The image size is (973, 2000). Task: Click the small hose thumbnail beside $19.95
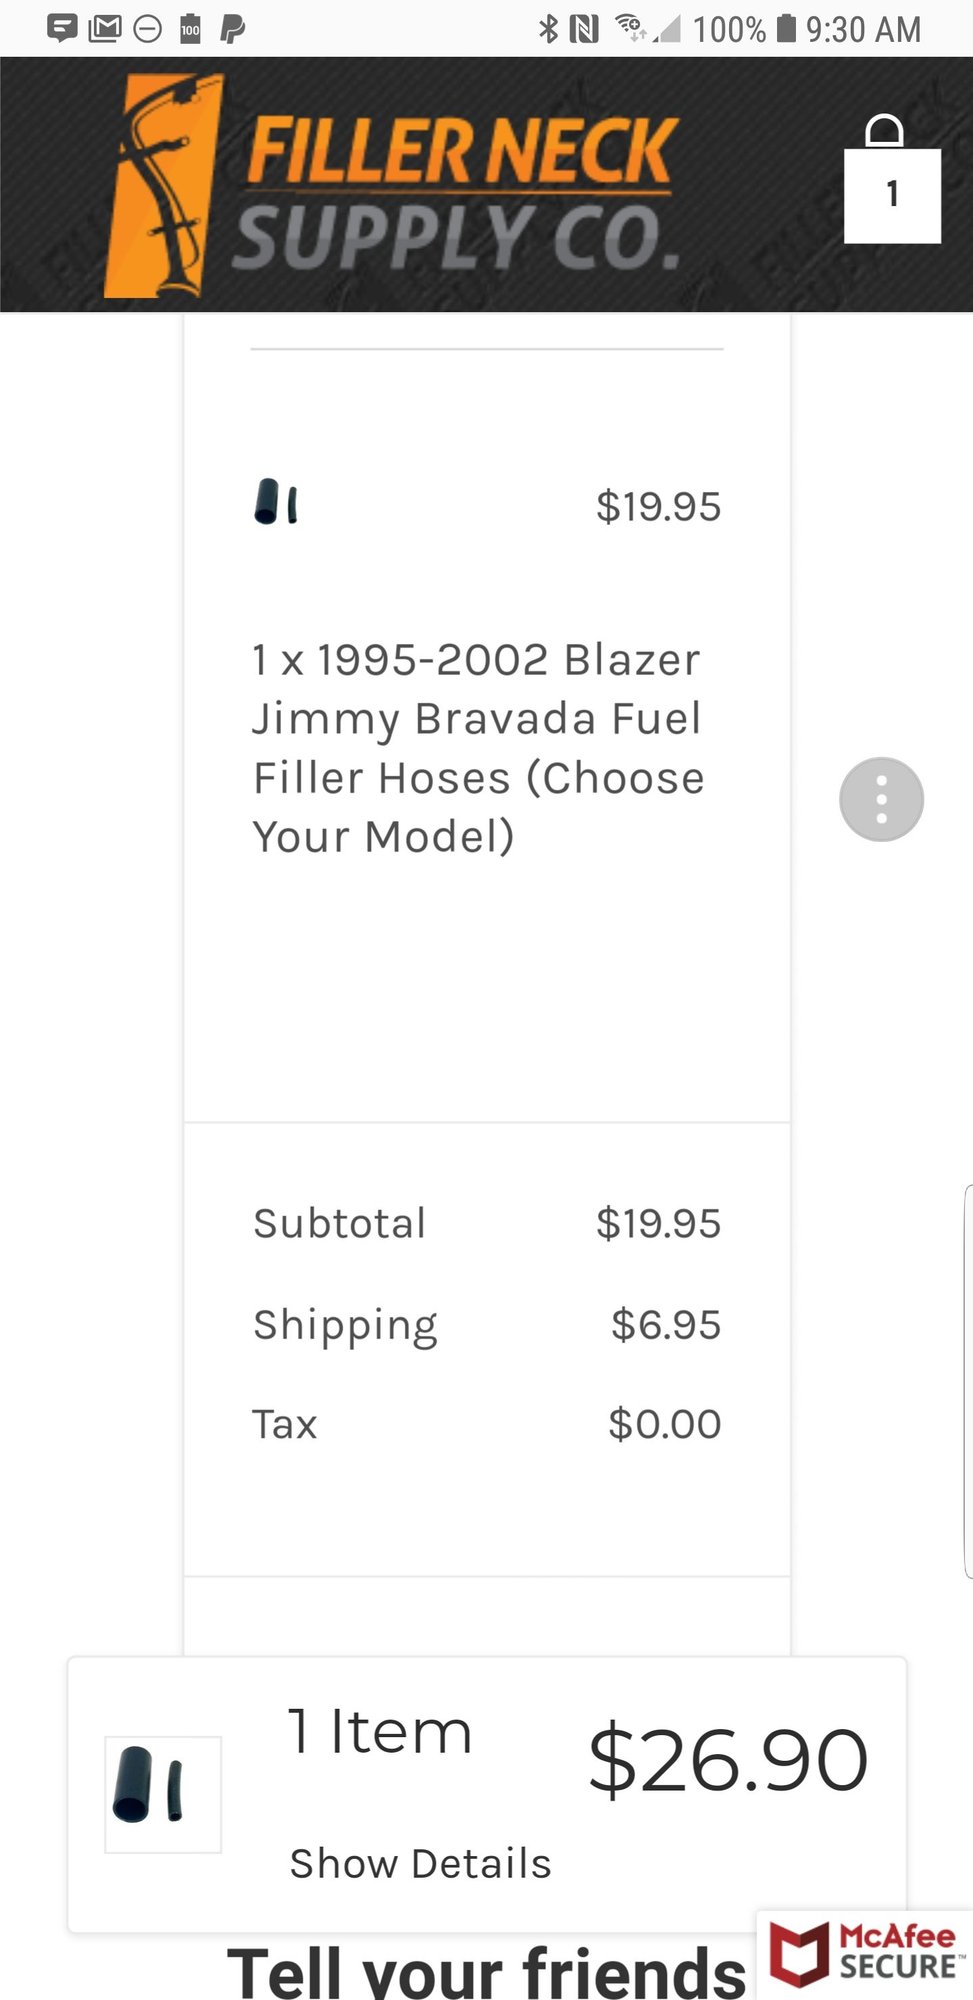pyautogui.click(x=276, y=502)
